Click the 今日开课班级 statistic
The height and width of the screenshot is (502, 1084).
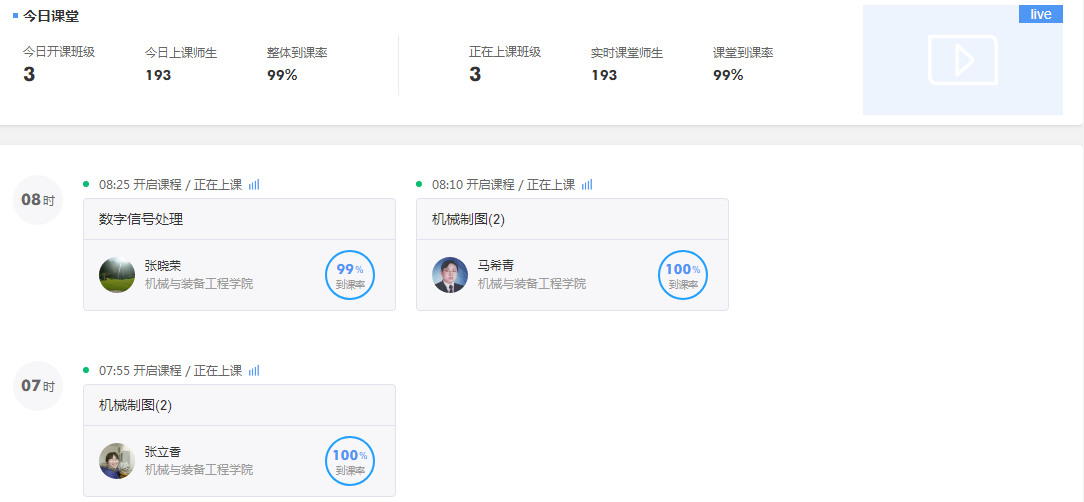click(59, 64)
